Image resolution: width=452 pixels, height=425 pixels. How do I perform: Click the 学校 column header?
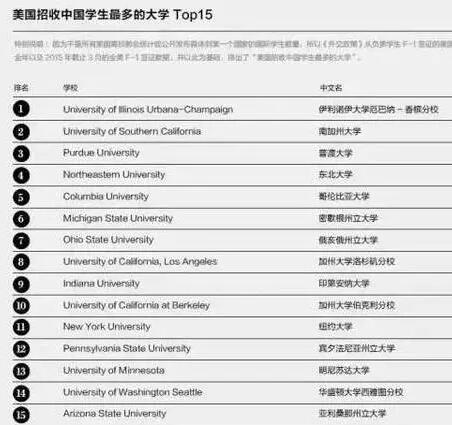click(71, 88)
